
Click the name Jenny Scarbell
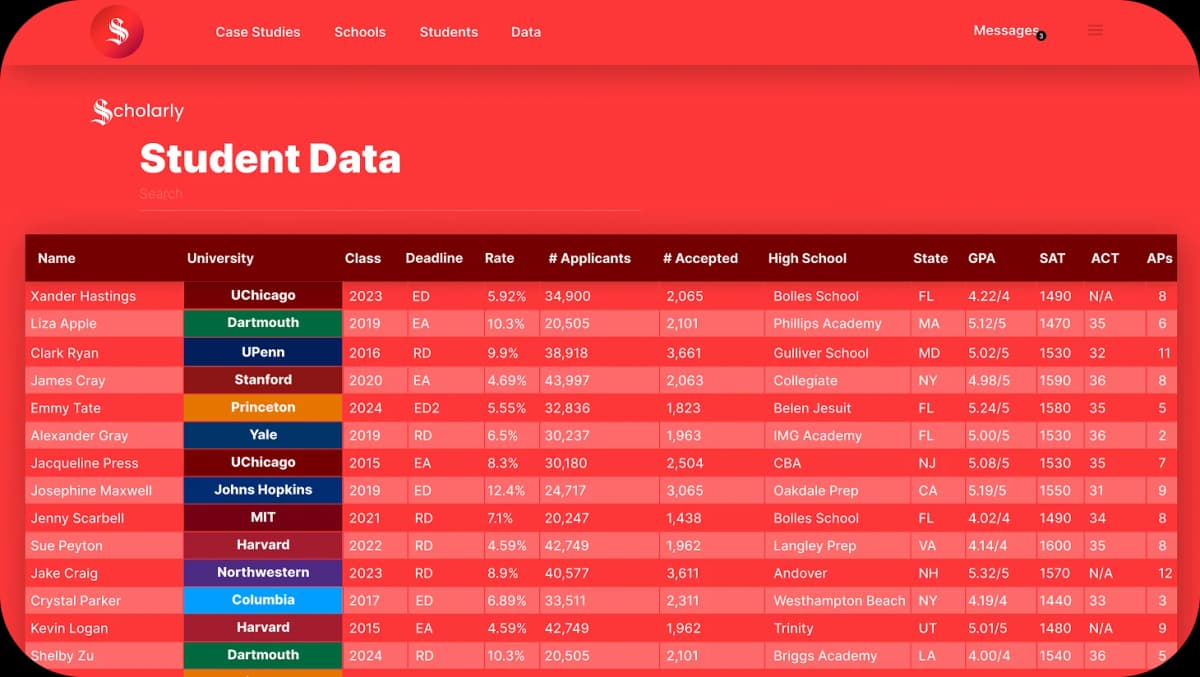click(x=77, y=518)
